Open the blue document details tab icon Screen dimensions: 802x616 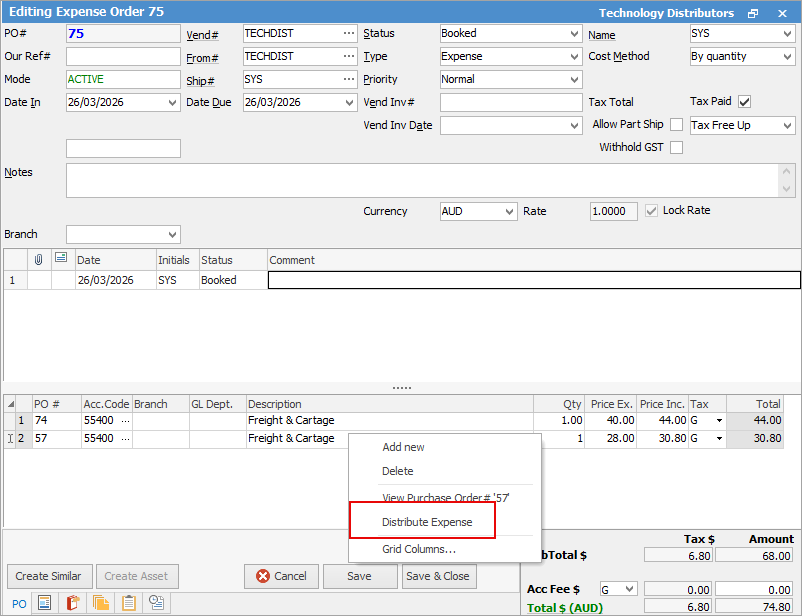(x=44, y=602)
